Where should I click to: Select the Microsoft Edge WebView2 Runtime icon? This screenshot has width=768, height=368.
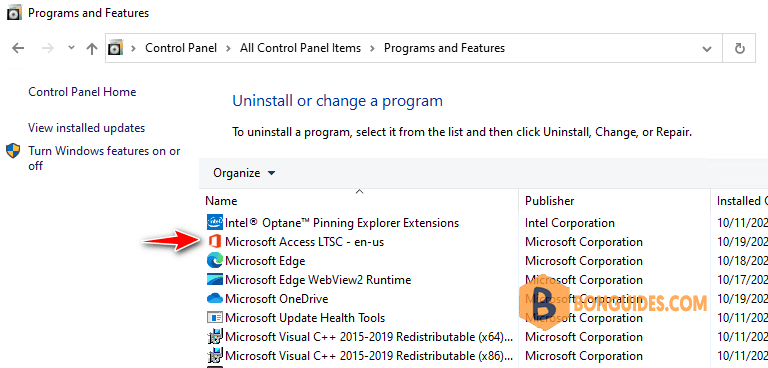coord(214,280)
